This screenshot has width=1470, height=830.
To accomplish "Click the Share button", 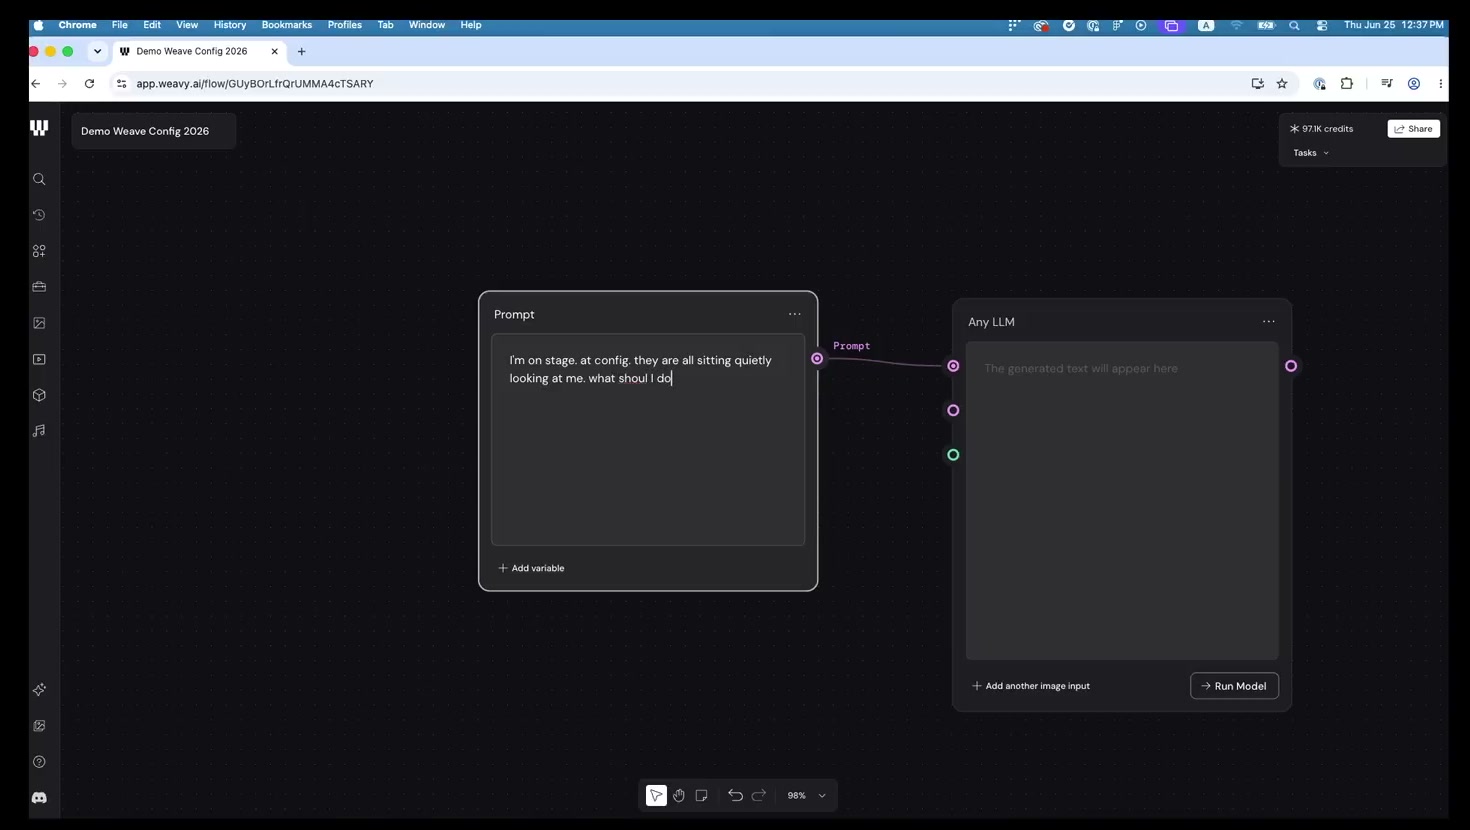I will tap(1414, 129).
